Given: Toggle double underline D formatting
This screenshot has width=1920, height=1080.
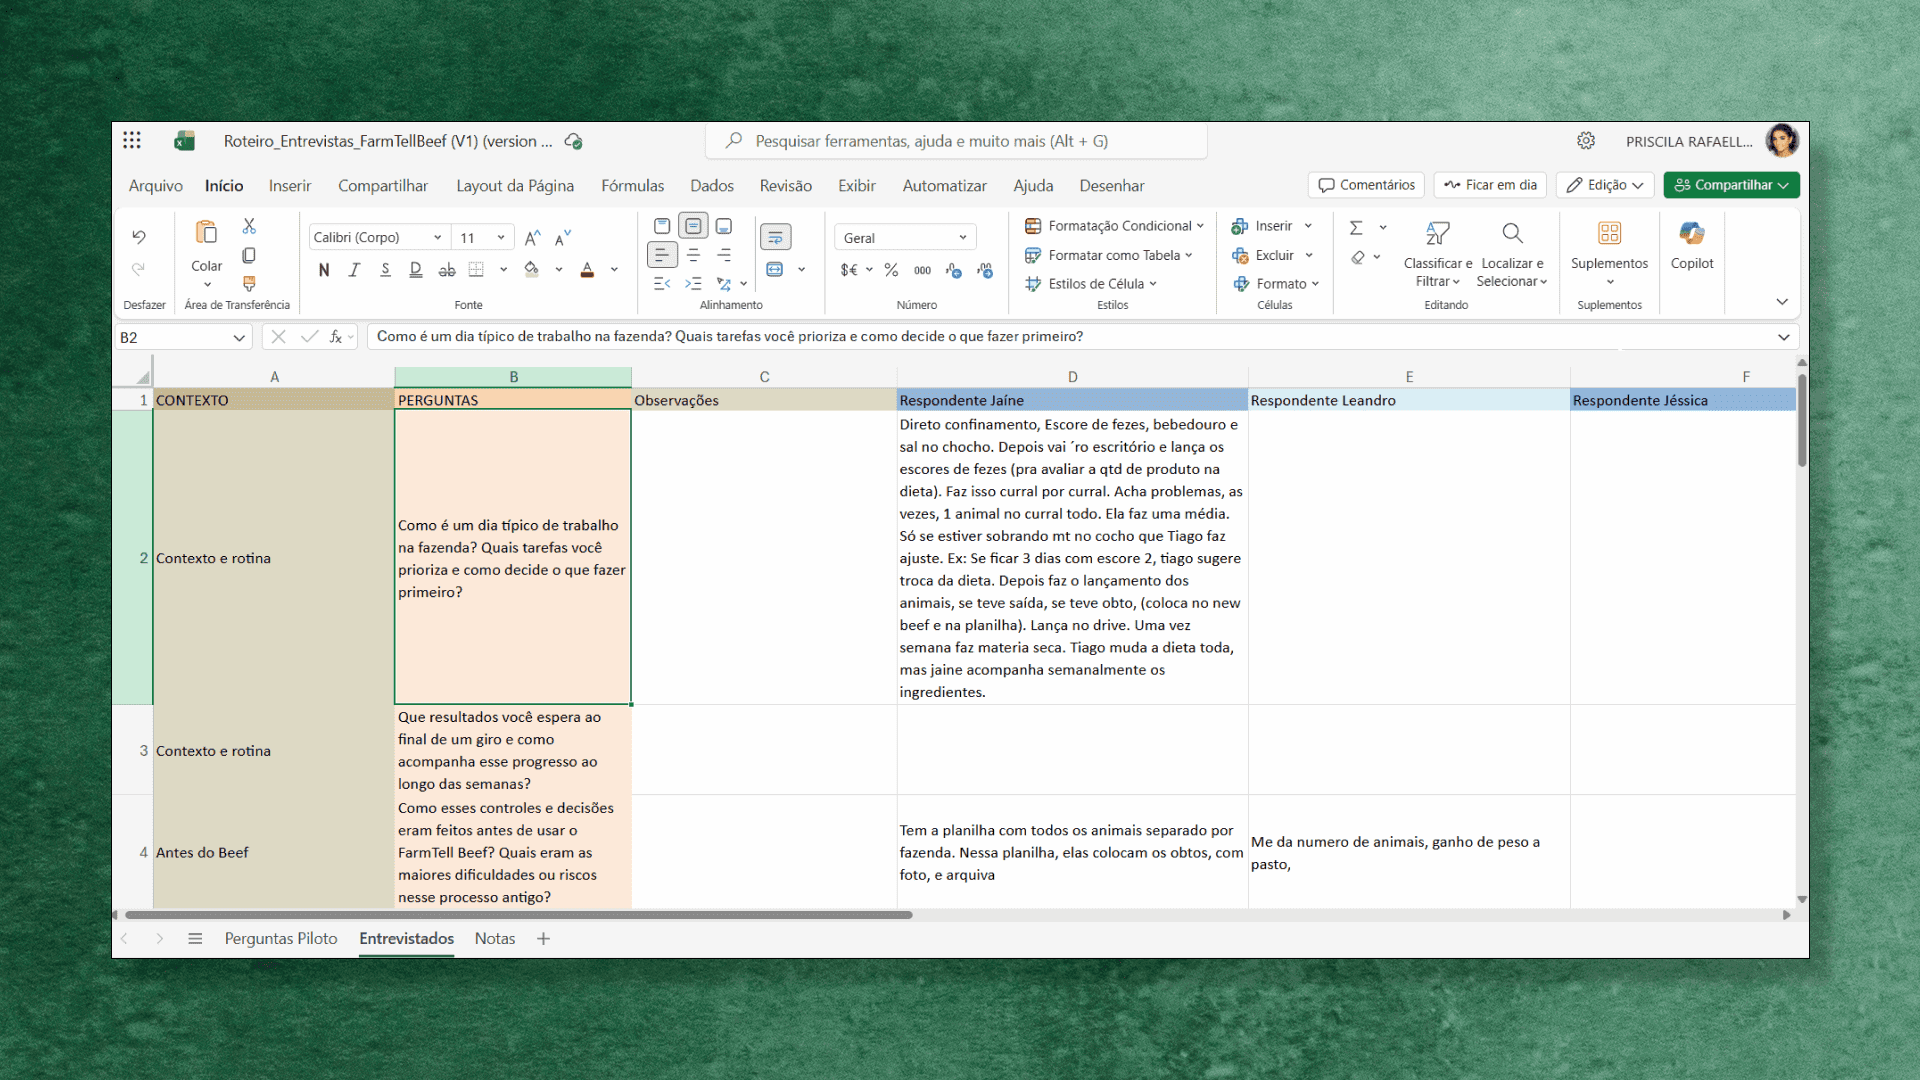Looking at the screenshot, I should [416, 270].
